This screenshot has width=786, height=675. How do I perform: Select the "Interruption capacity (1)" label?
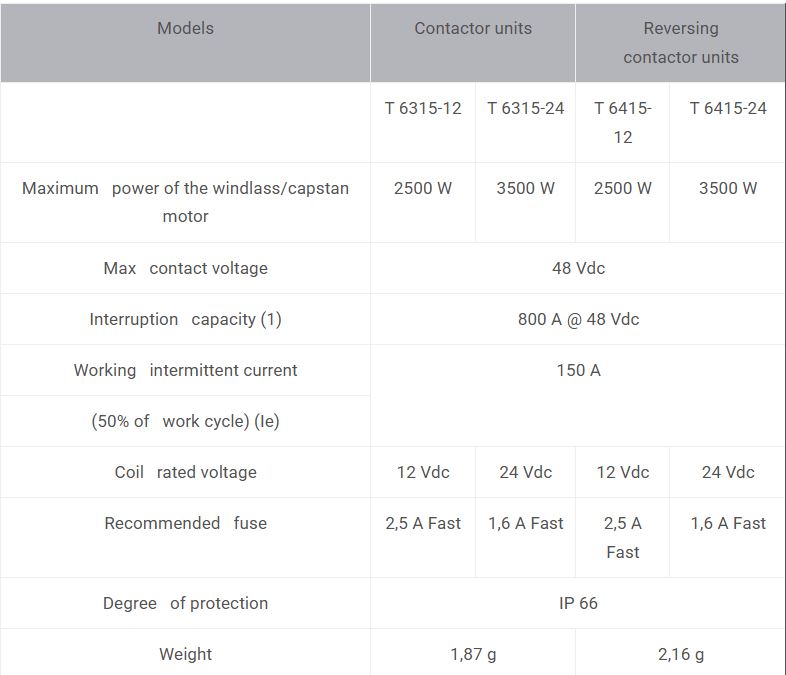pos(185,319)
